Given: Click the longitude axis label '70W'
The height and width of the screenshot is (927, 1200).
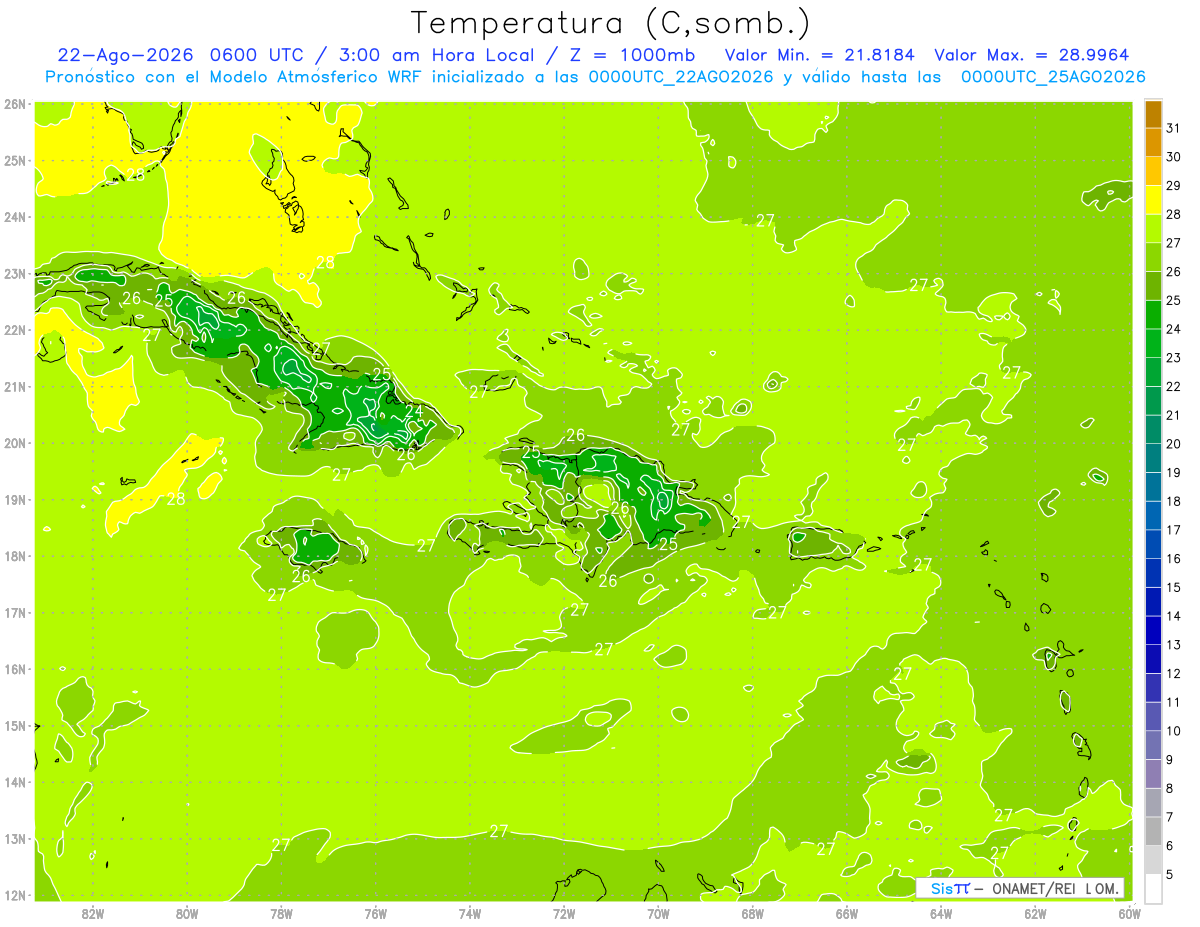Looking at the screenshot, I should point(658,913).
